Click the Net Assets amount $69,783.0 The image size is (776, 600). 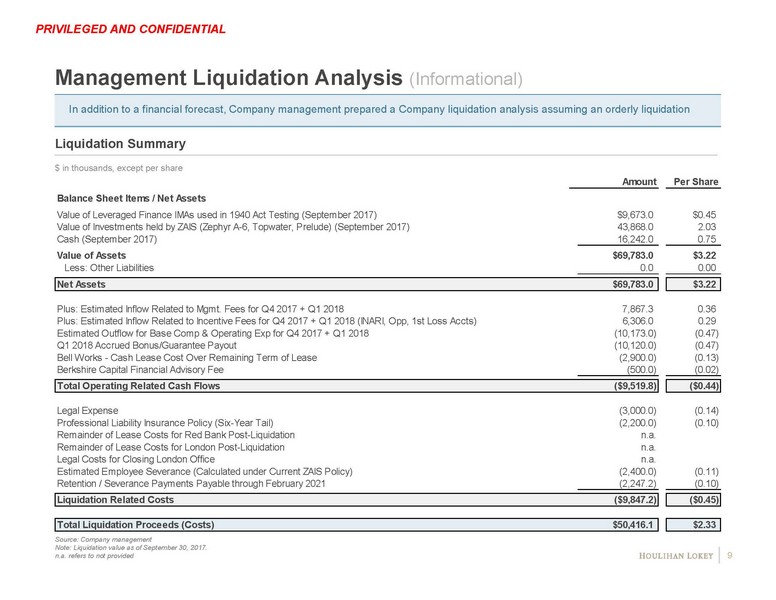(x=629, y=285)
